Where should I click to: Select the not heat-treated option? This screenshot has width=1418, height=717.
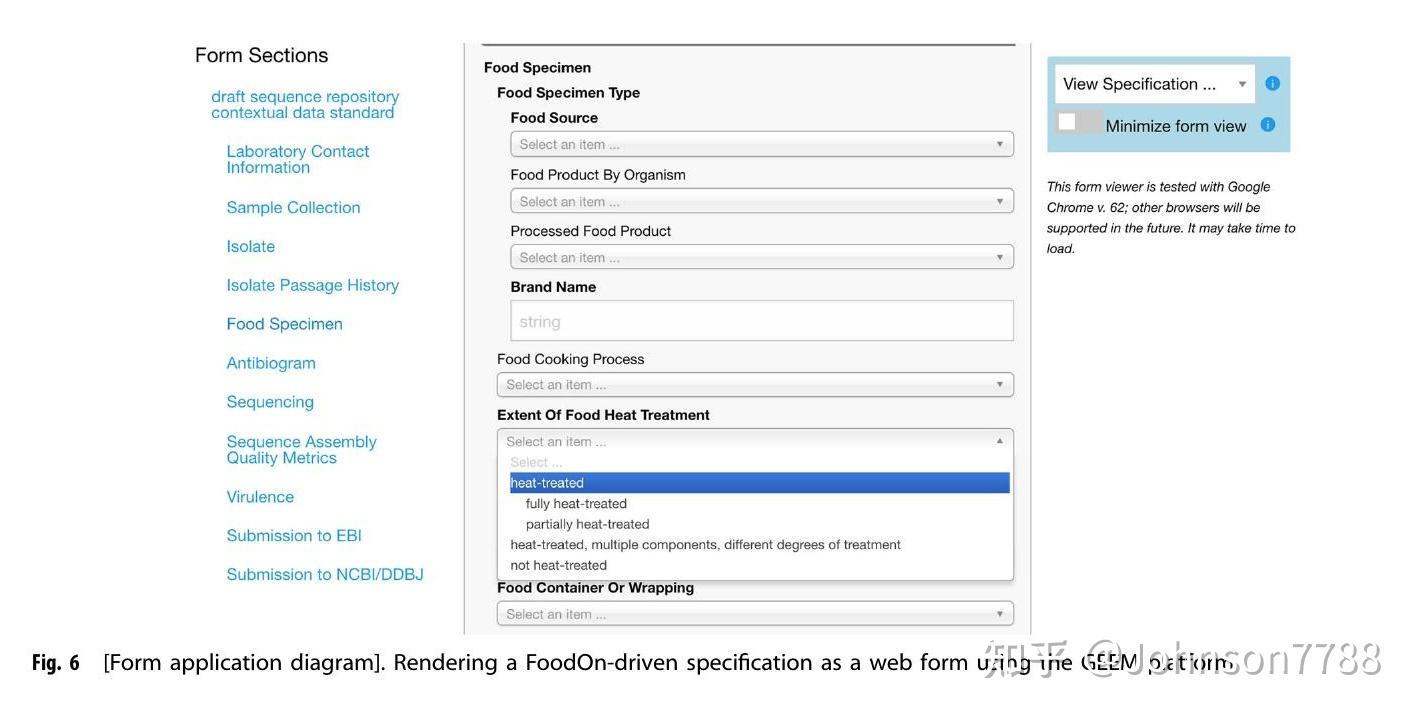point(558,565)
